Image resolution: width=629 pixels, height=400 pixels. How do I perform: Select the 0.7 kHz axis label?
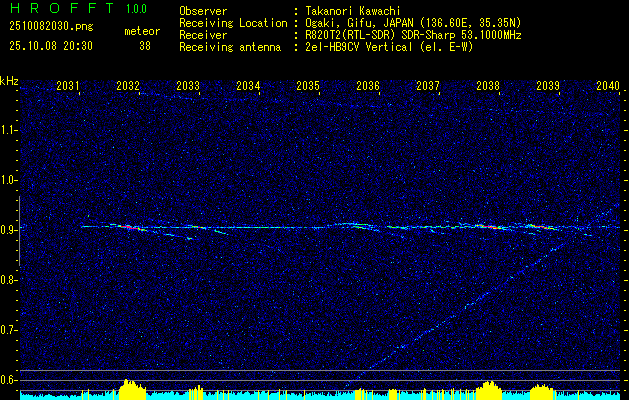pyautogui.click(x=8, y=330)
